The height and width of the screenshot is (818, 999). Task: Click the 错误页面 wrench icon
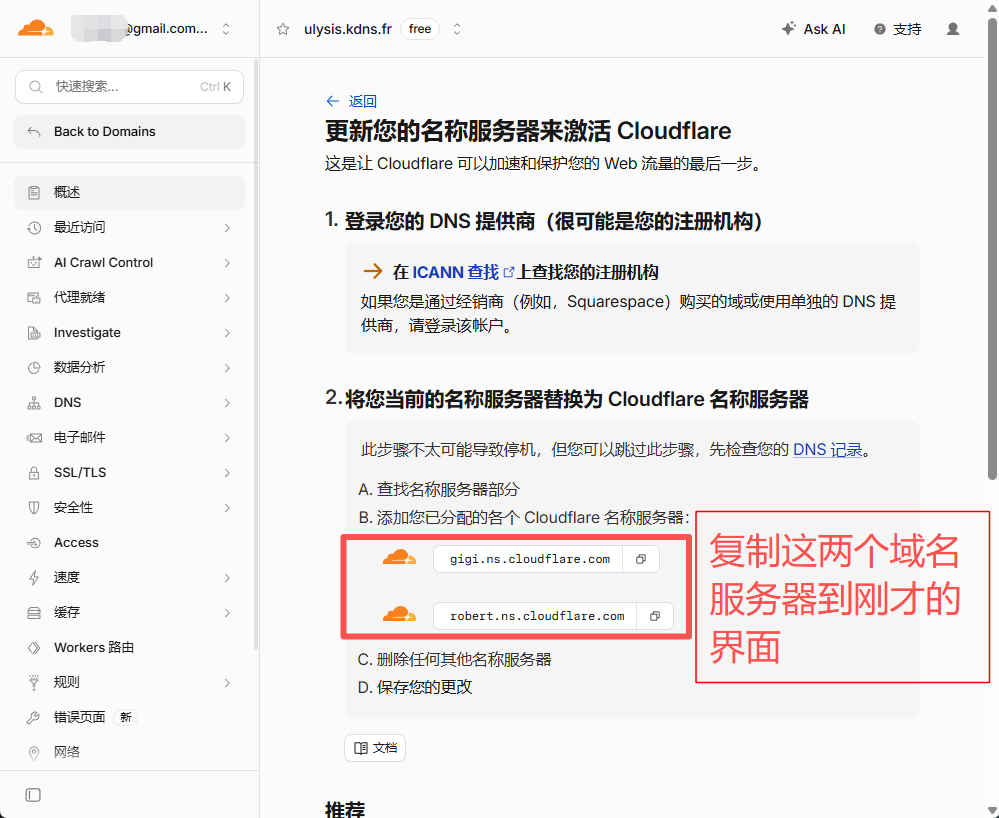[x=34, y=718]
